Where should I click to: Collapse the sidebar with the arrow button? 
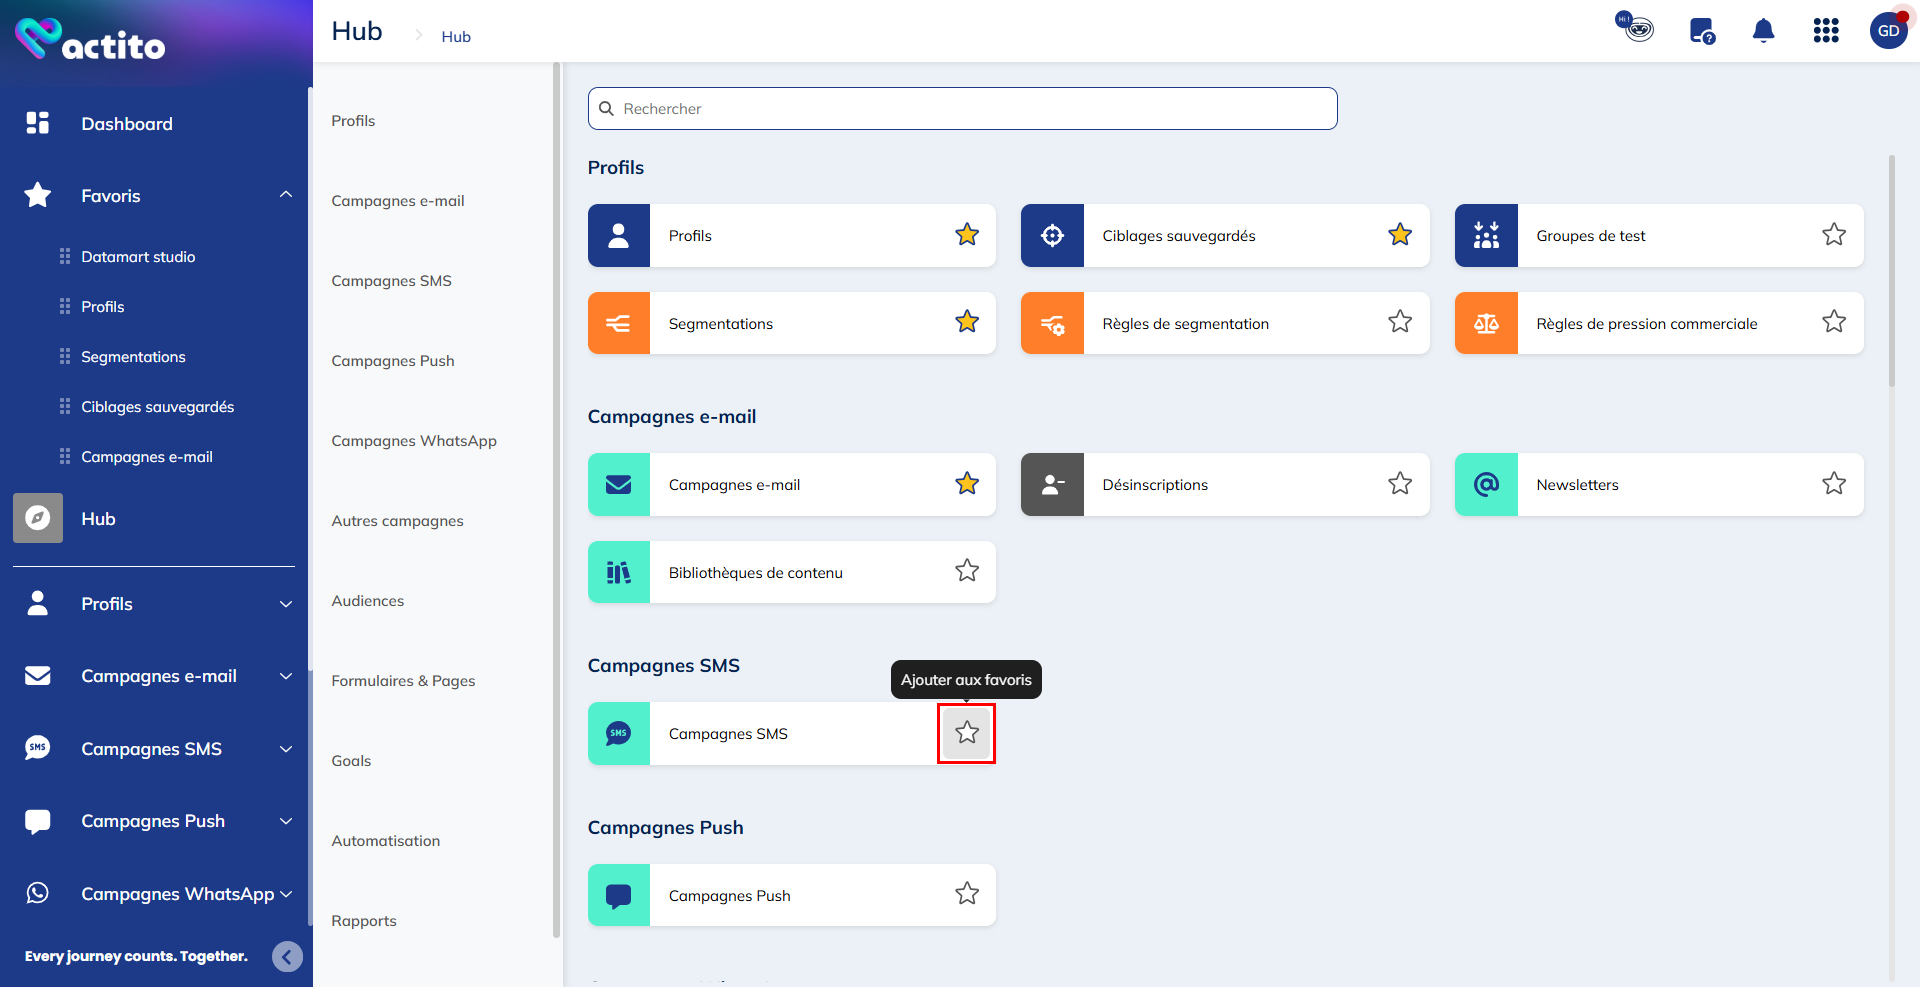[287, 957]
